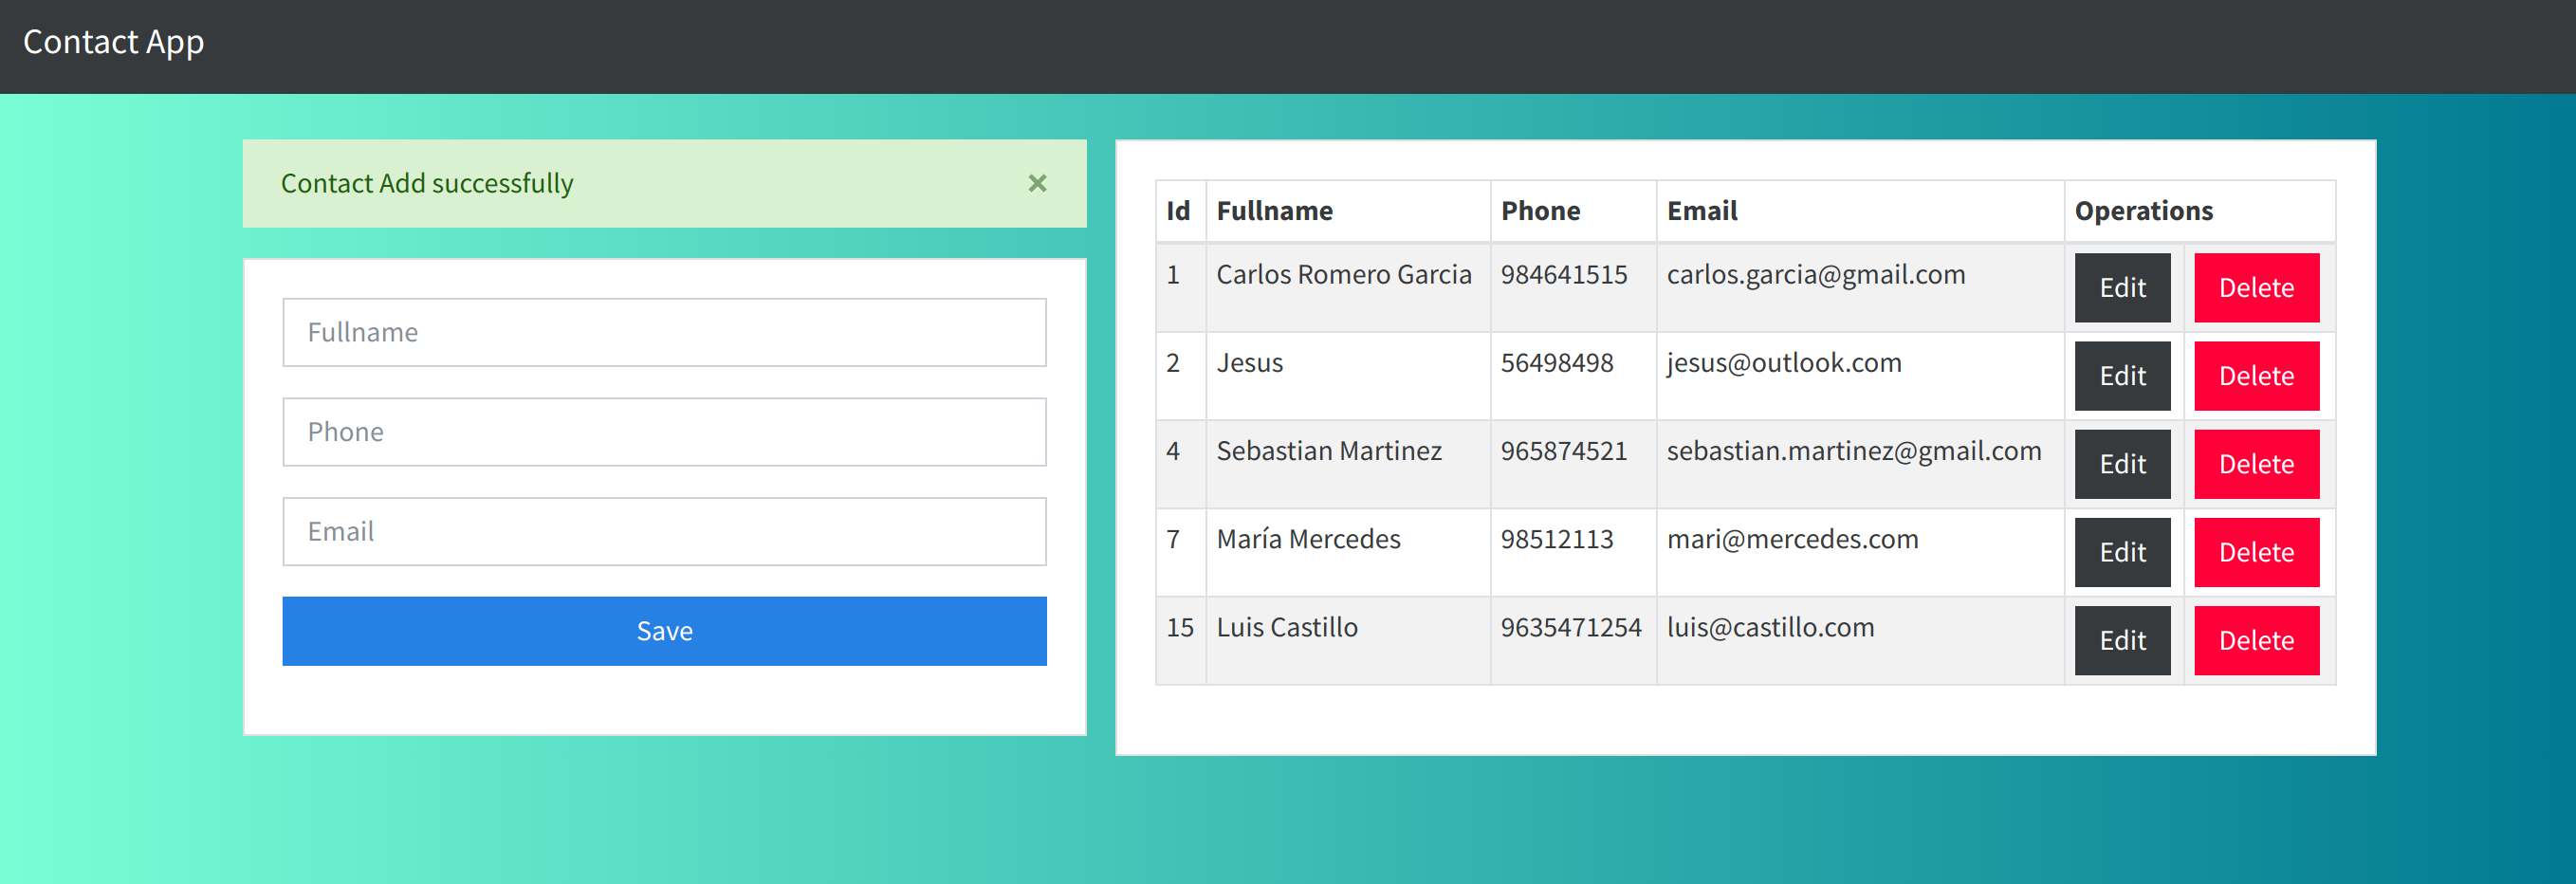
Task: Delete the Jesus contact row
Action: pos(2255,376)
